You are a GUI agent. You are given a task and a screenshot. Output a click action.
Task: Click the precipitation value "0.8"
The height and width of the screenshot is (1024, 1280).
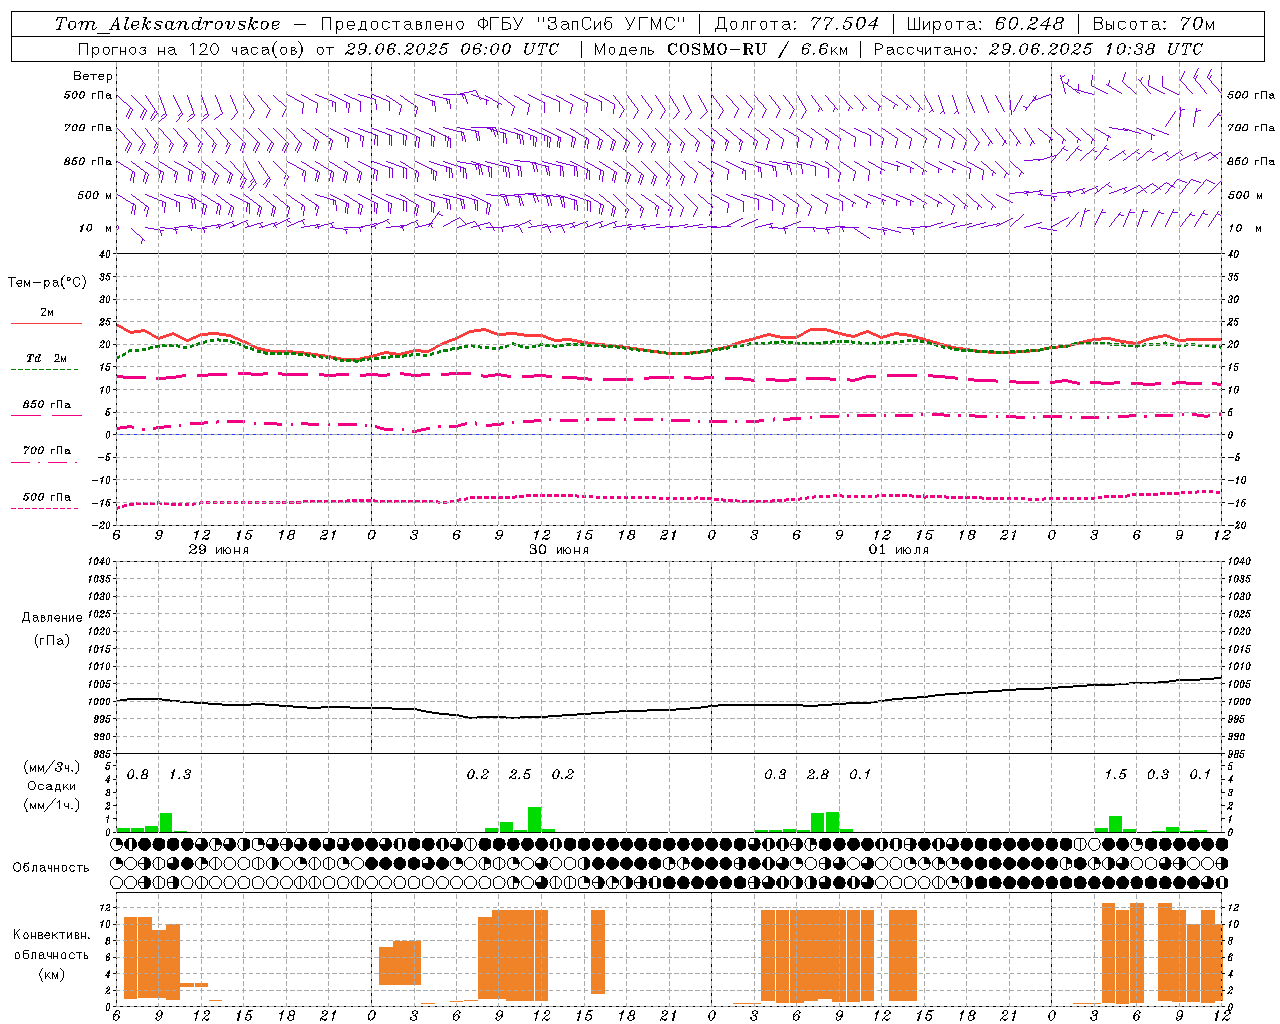[138, 775]
